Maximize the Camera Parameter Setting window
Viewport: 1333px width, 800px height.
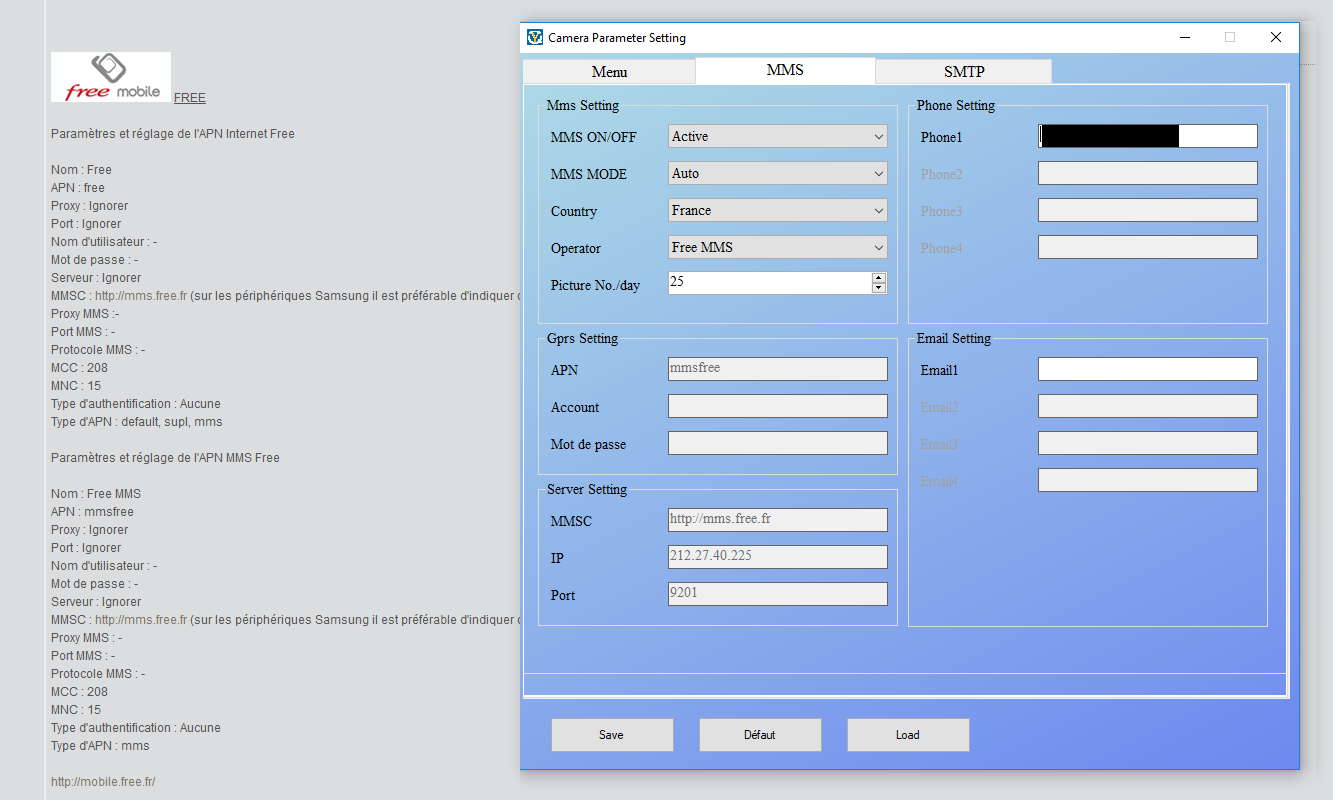(1230, 37)
